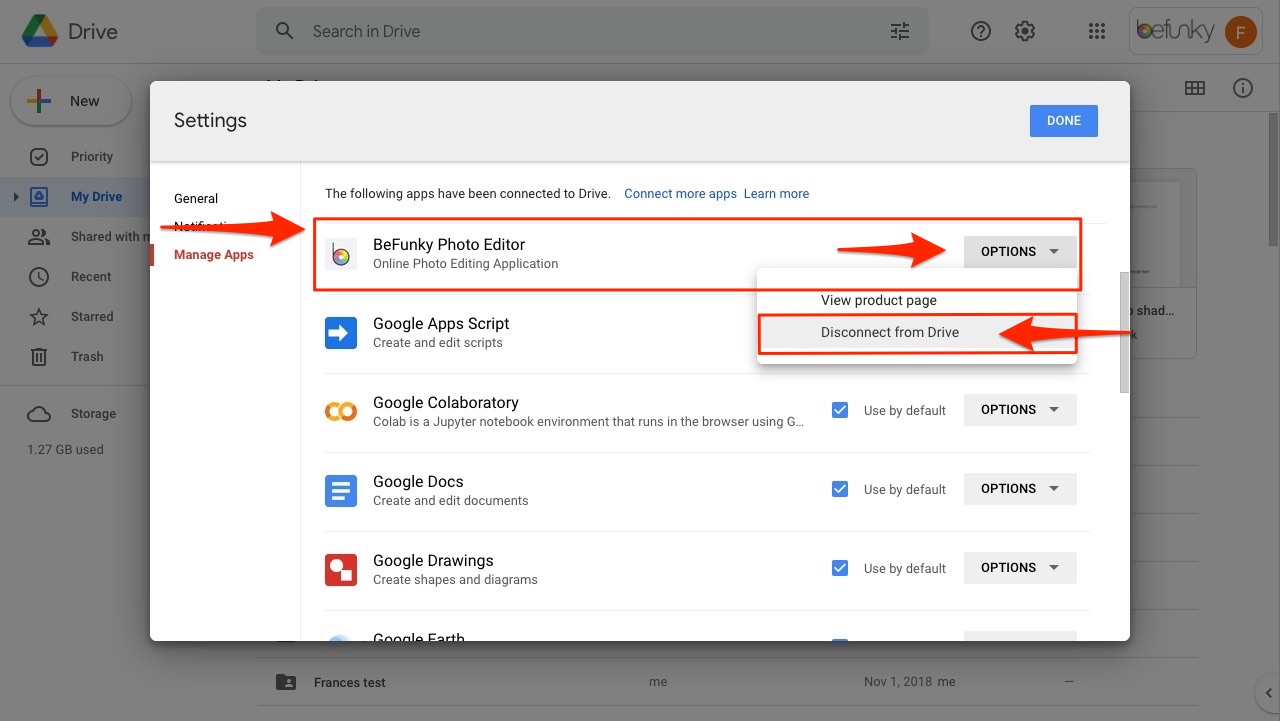Click the Google Drive logo
This screenshot has width=1280, height=721.
38,31
